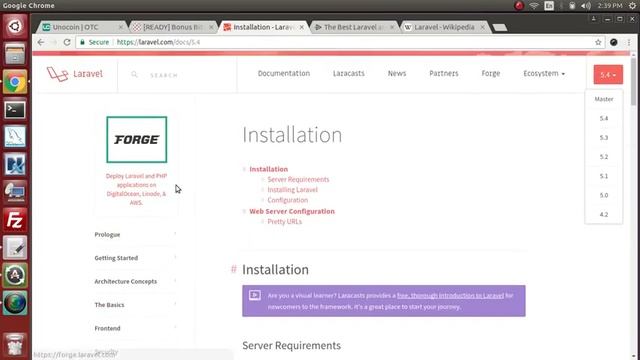The width and height of the screenshot is (640, 360).
Task: Expand The Basics sidebar section
Action: (136, 305)
